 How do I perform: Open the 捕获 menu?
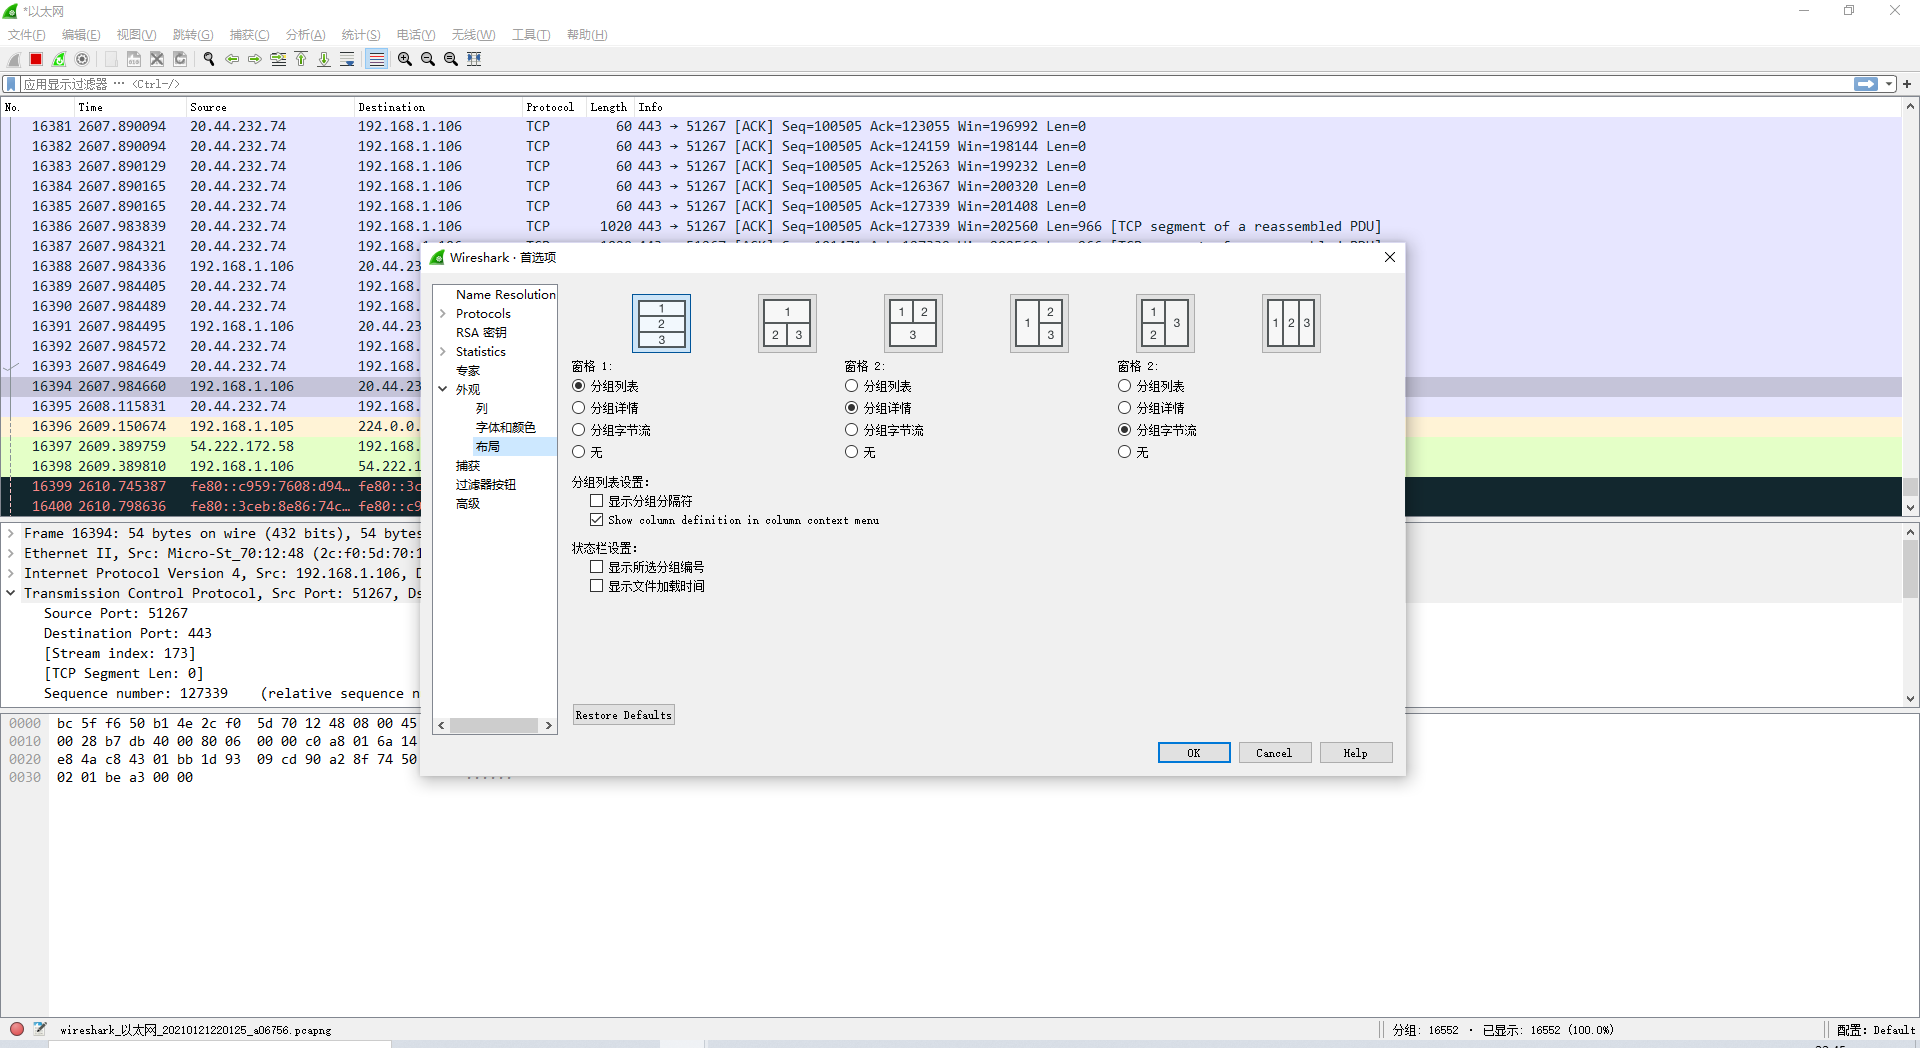pyautogui.click(x=249, y=35)
